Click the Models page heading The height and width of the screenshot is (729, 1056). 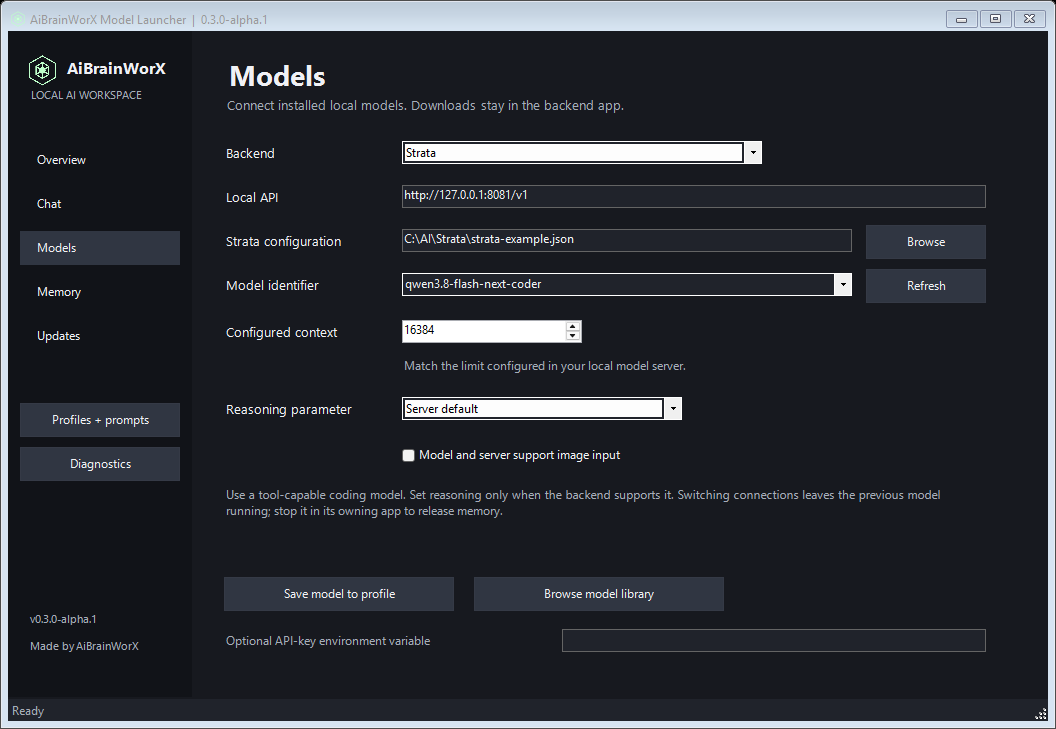click(277, 76)
